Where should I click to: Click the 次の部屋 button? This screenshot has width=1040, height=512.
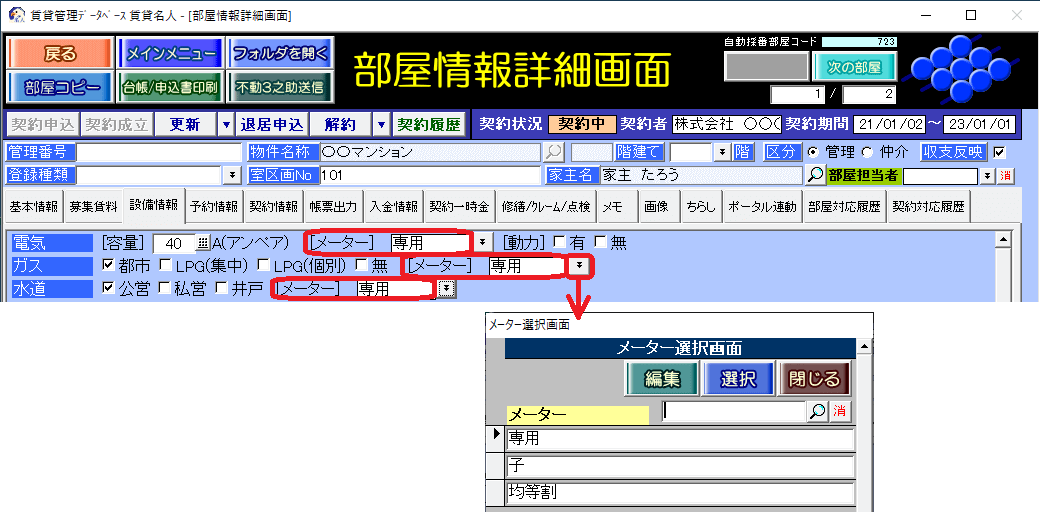pos(855,66)
